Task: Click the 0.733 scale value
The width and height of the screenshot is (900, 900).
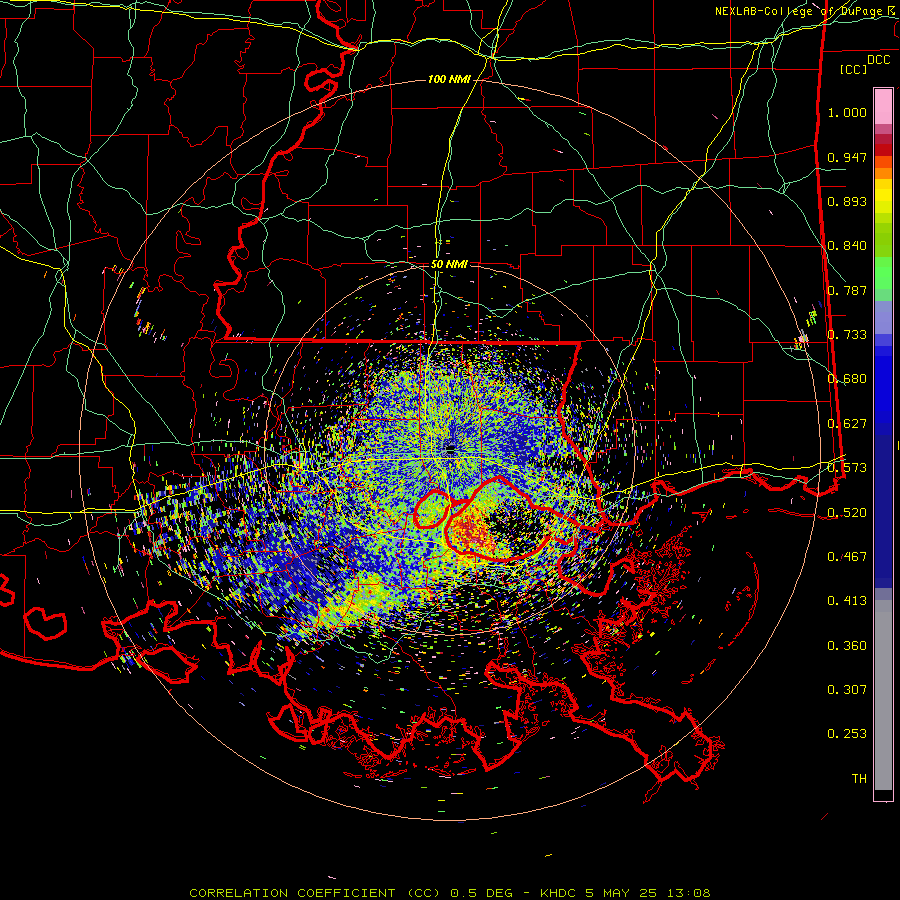Action: coord(847,335)
